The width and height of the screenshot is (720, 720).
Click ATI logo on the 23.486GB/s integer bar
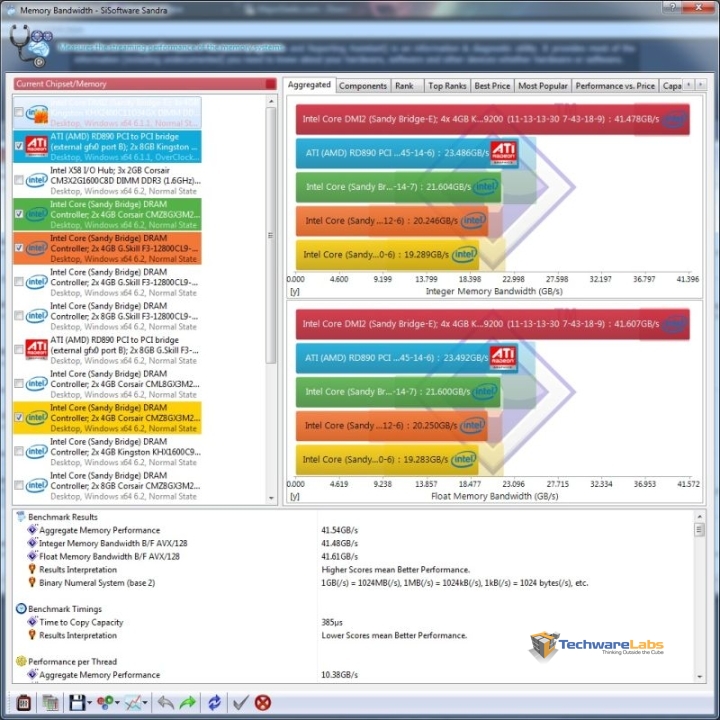[x=504, y=152]
